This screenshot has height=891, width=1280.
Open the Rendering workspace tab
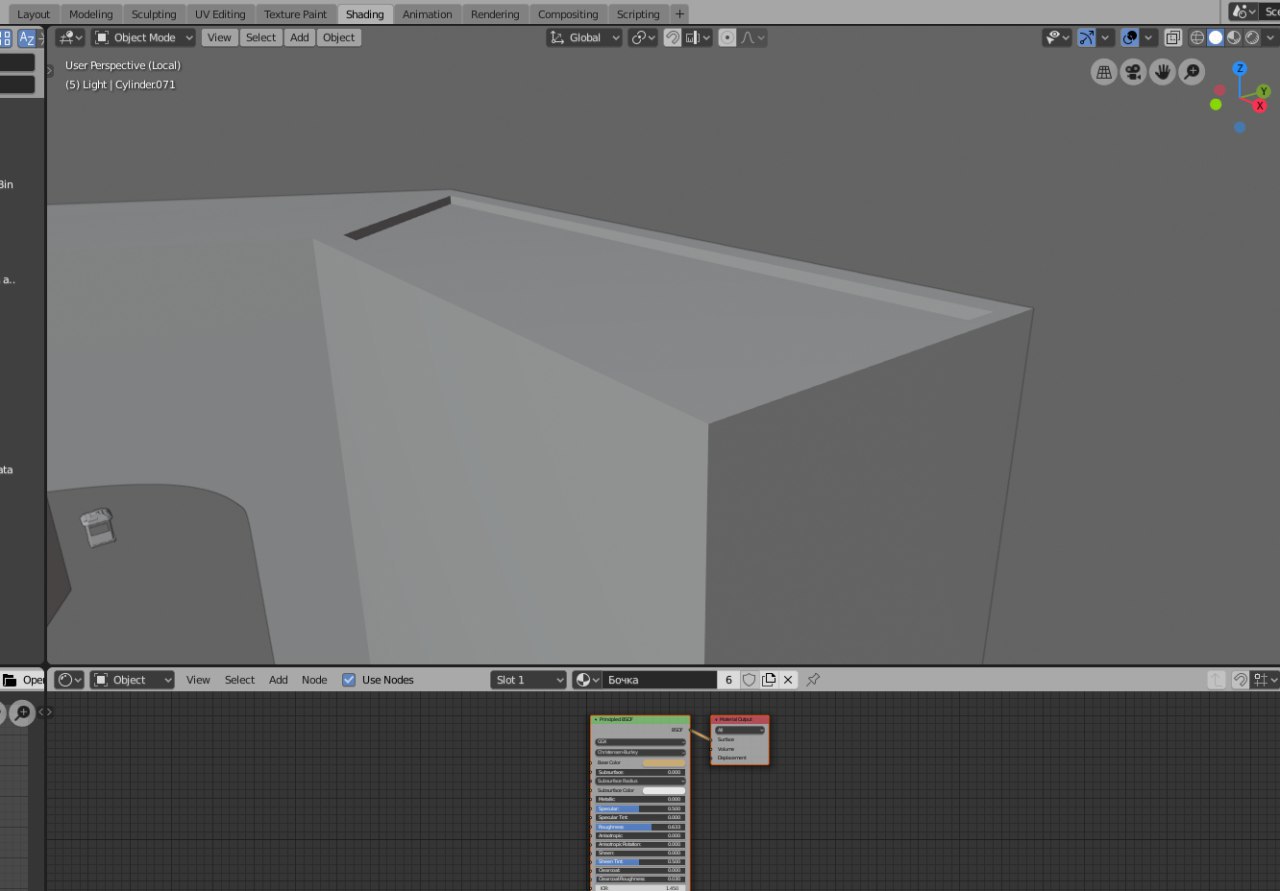[x=495, y=14]
